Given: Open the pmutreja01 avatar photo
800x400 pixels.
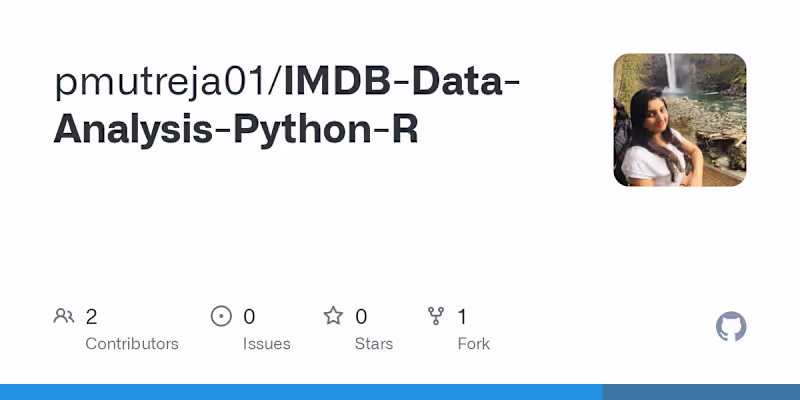Looking at the screenshot, I should [680, 120].
